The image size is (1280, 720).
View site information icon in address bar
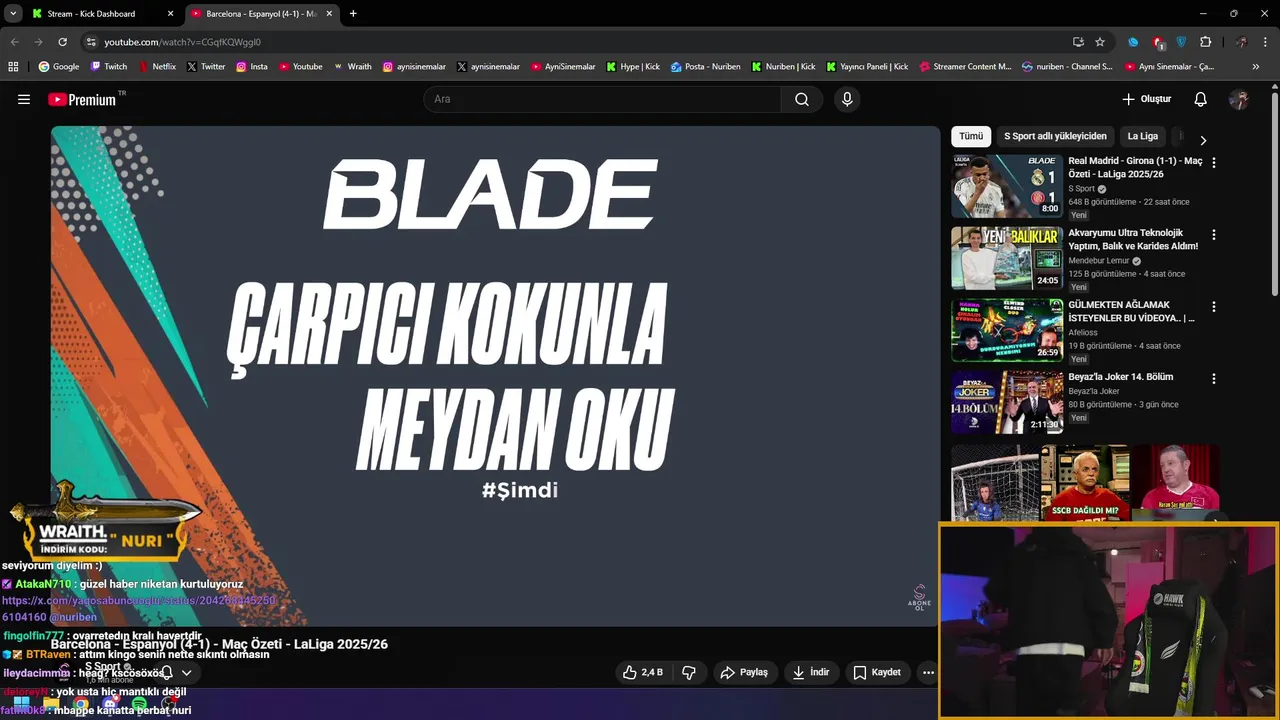[x=91, y=42]
